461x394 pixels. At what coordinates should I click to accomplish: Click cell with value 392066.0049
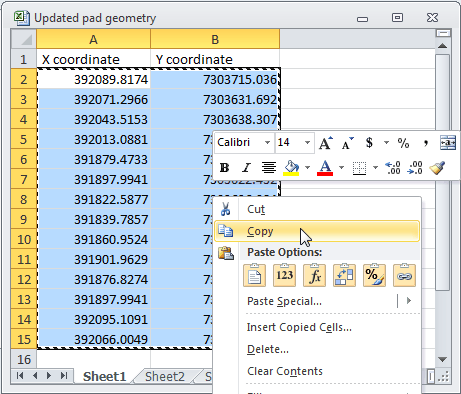point(93,339)
